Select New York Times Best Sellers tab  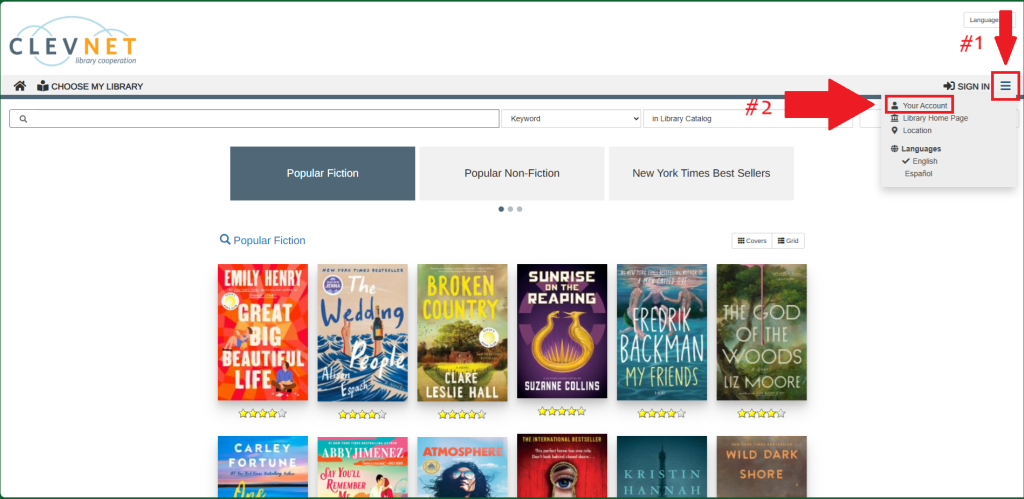click(701, 173)
